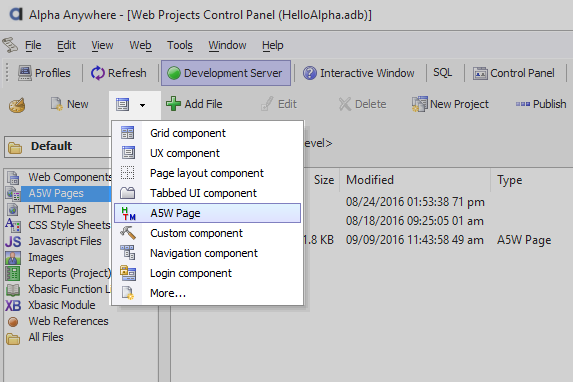Expand the component type dropdown arrow

tap(143, 105)
